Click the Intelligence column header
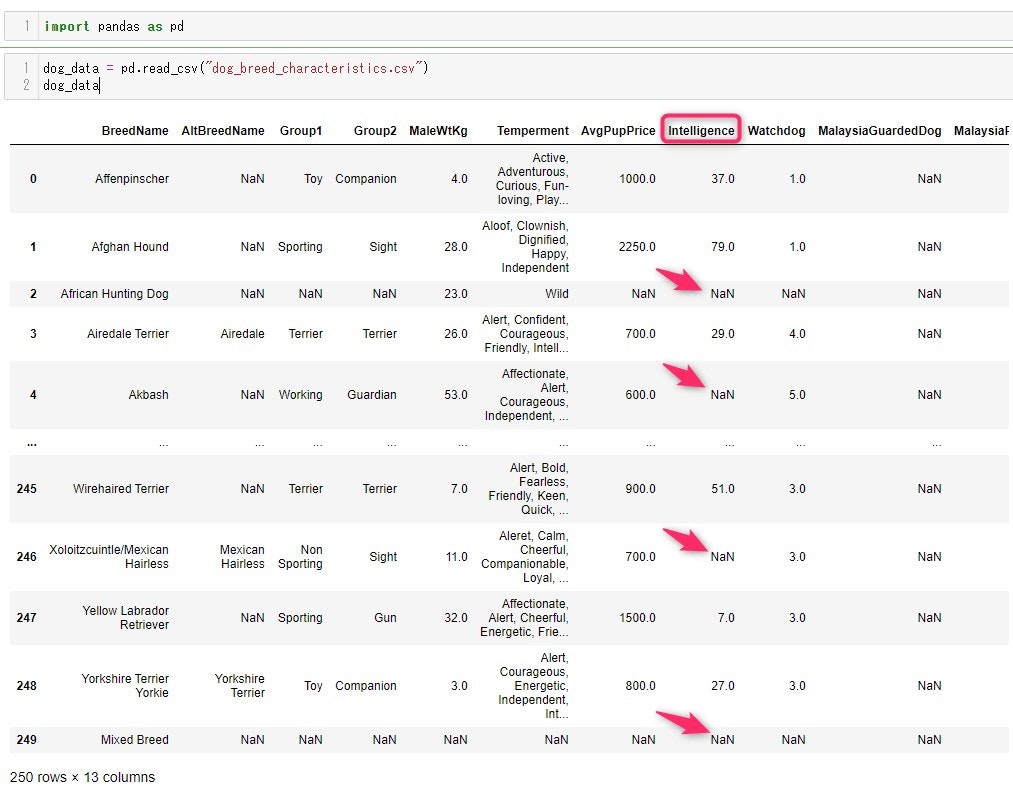This screenshot has height=793, width=1013. click(x=701, y=131)
